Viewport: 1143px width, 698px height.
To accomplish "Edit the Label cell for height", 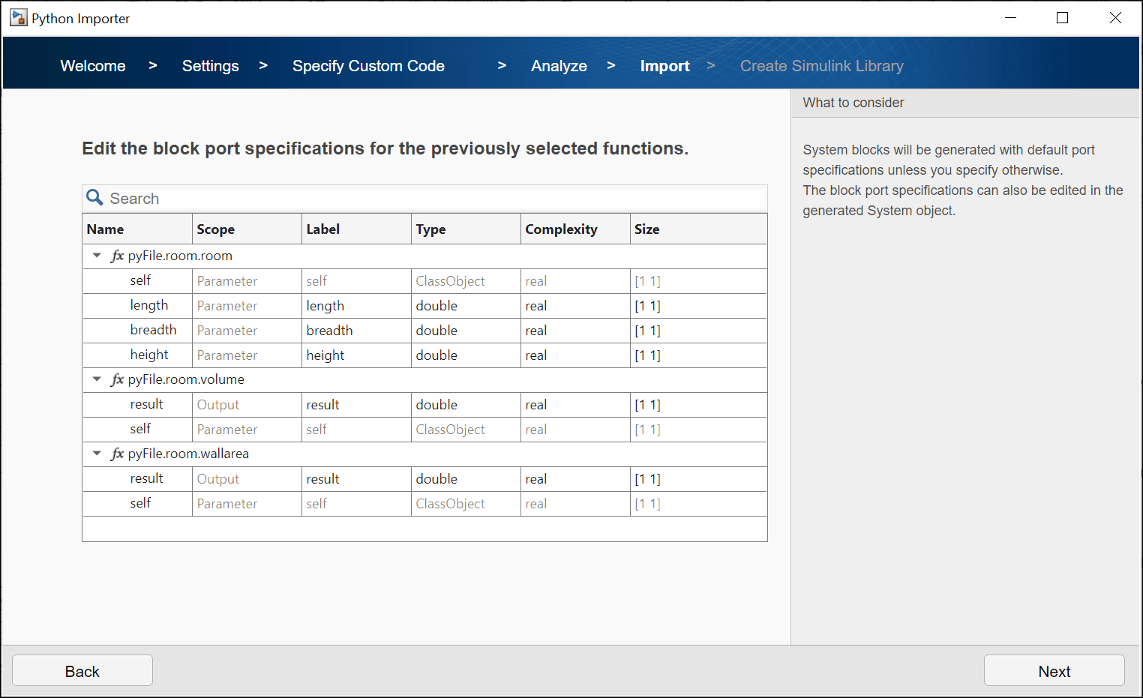I will pyautogui.click(x=356, y=355).
